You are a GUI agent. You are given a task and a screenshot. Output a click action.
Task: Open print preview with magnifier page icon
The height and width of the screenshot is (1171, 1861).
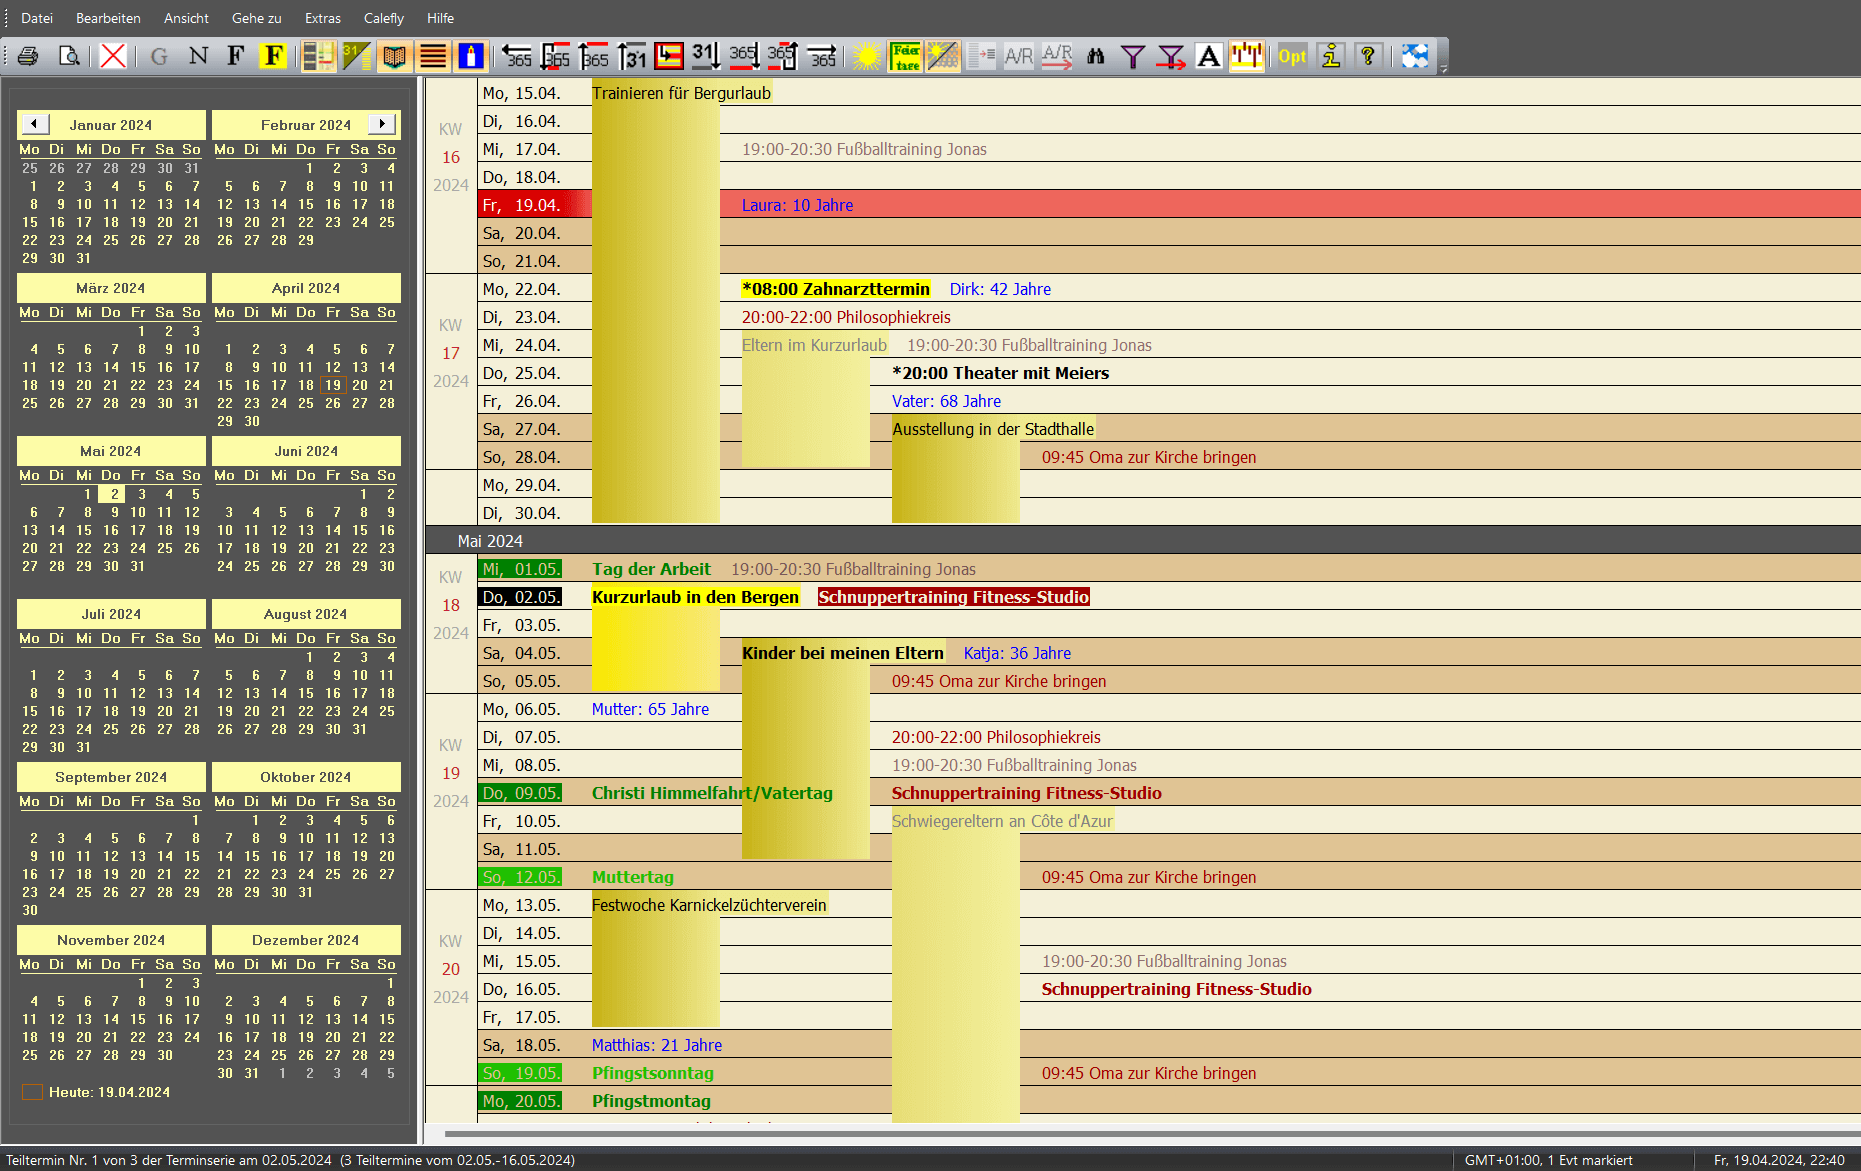(x=69, y=56)
